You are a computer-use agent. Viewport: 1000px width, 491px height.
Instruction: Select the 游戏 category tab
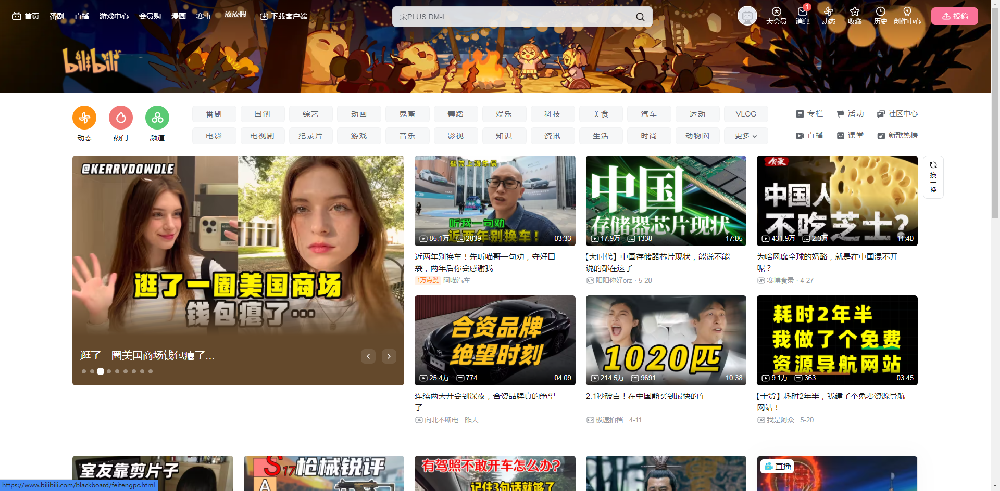tap(359, 135)
